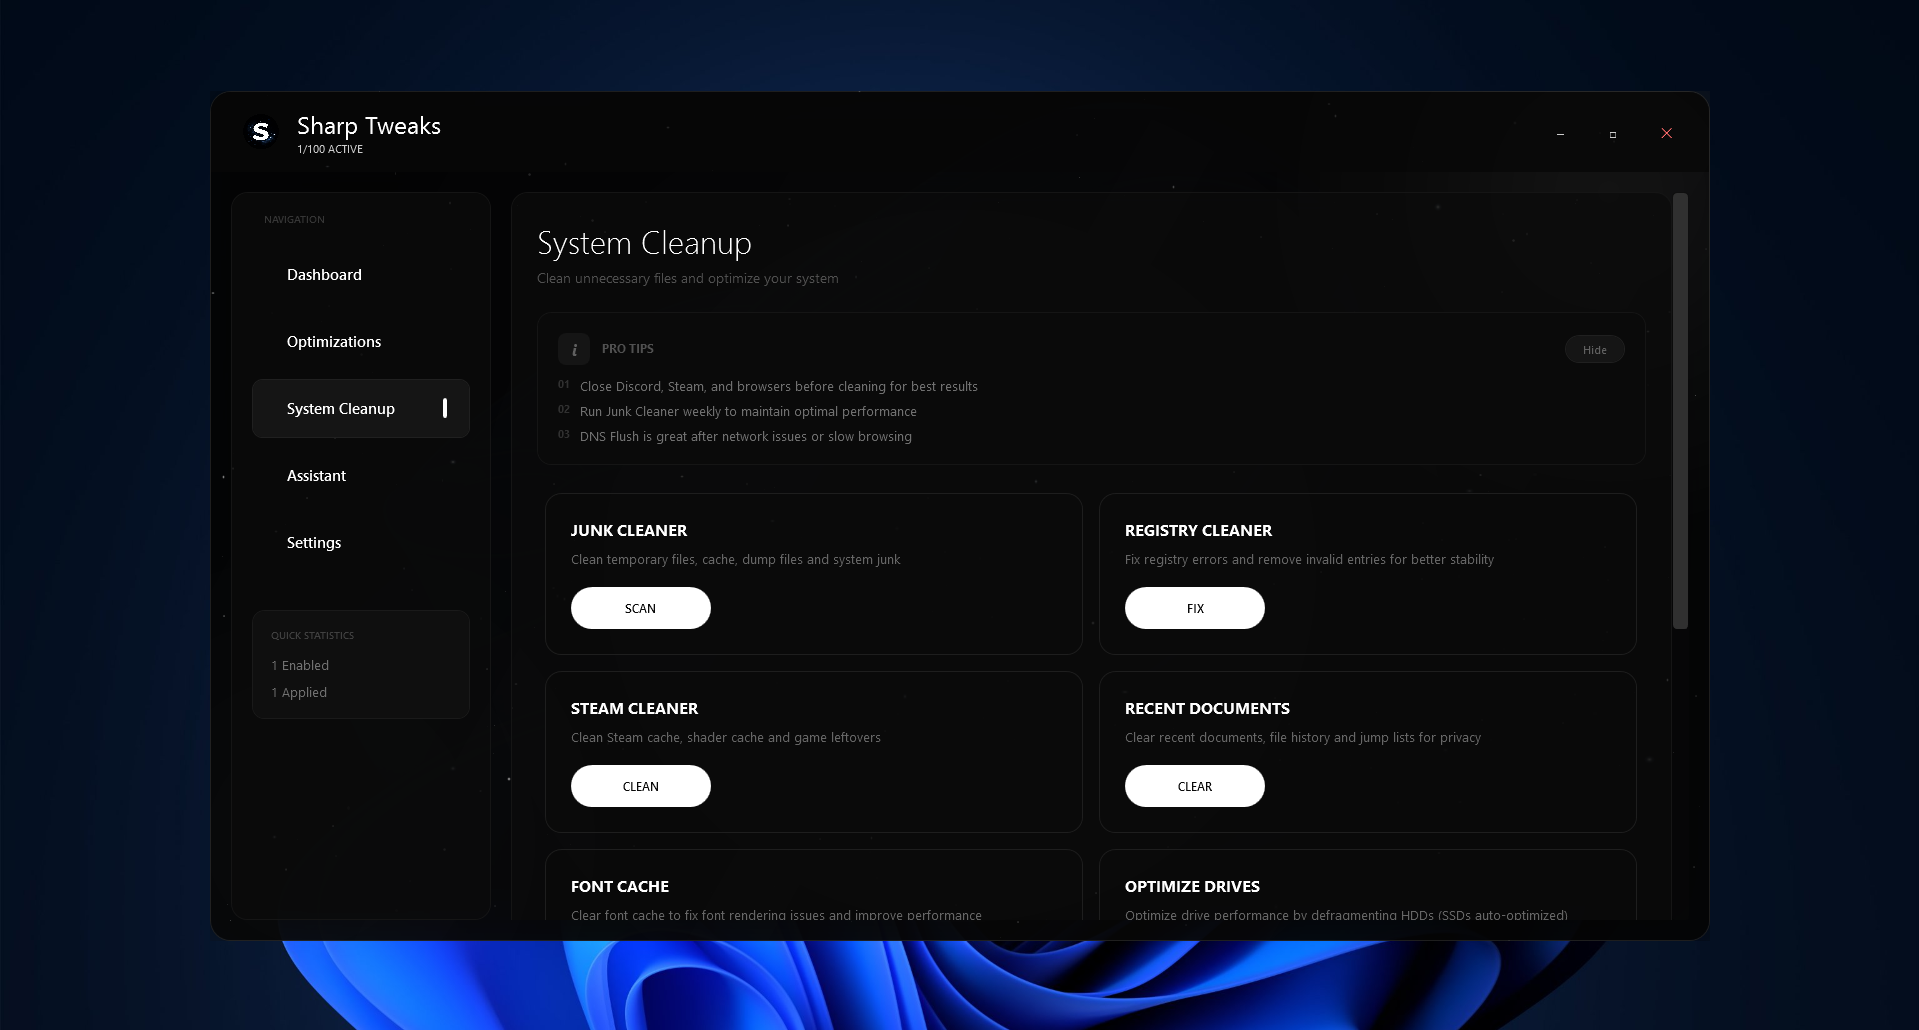Screen dimensions: 1919x1030
Task: Click the 1/100 ACTIVE status text
Action: coord(330,150)
